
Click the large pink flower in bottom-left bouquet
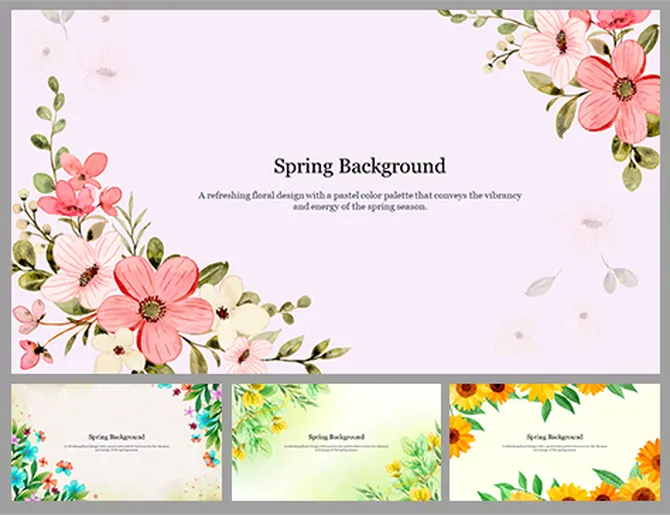click(x=155, y=301)
